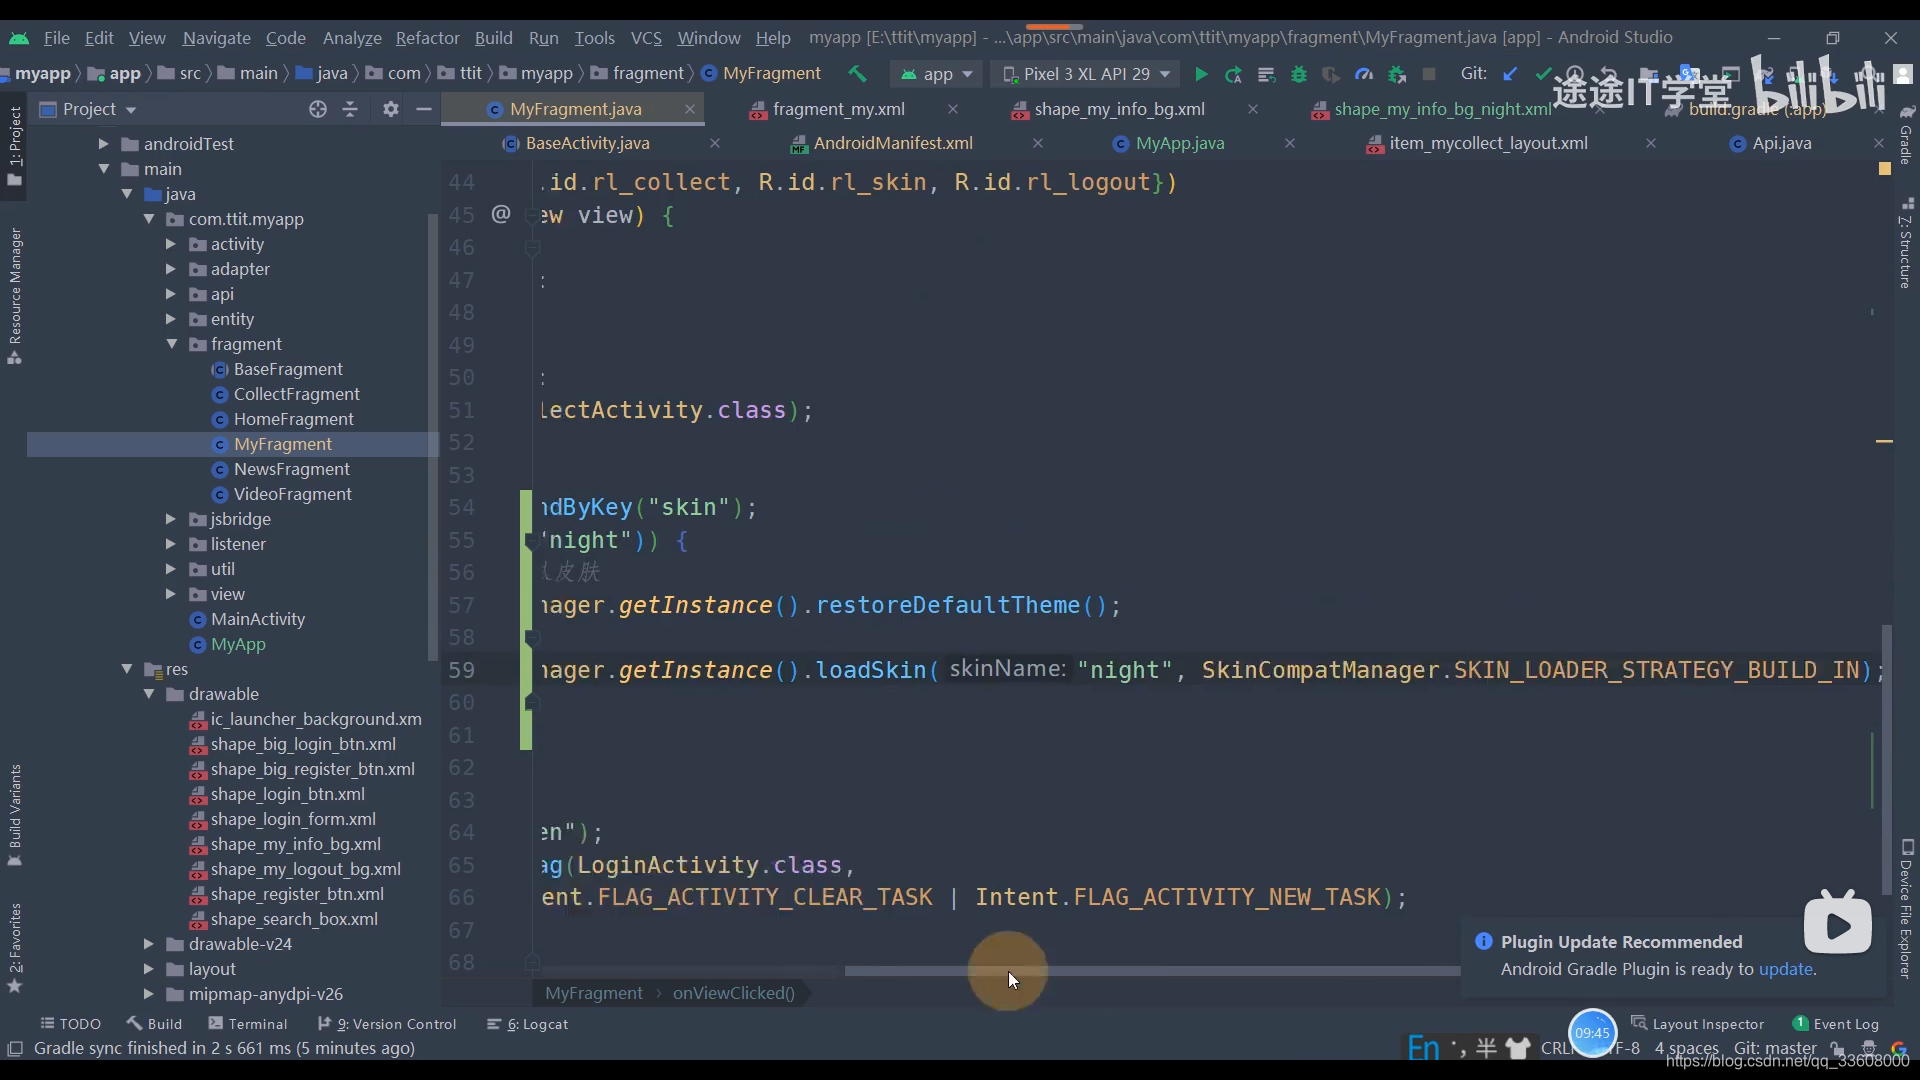
Task: Collapse the drawable folder
Action: click(x=149, y=694)
